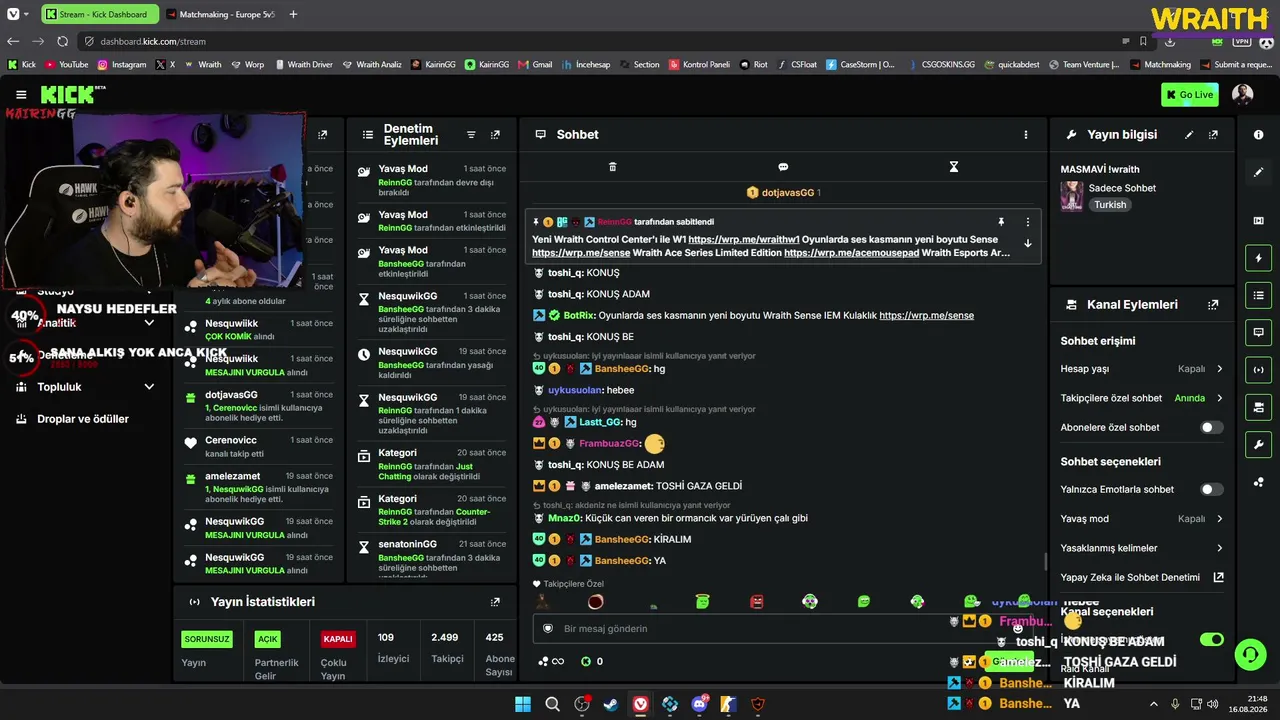Click the info icon in the right sidebar
The width and height of the screenshot is (1280, 720).
click(x=1258, y=135)
